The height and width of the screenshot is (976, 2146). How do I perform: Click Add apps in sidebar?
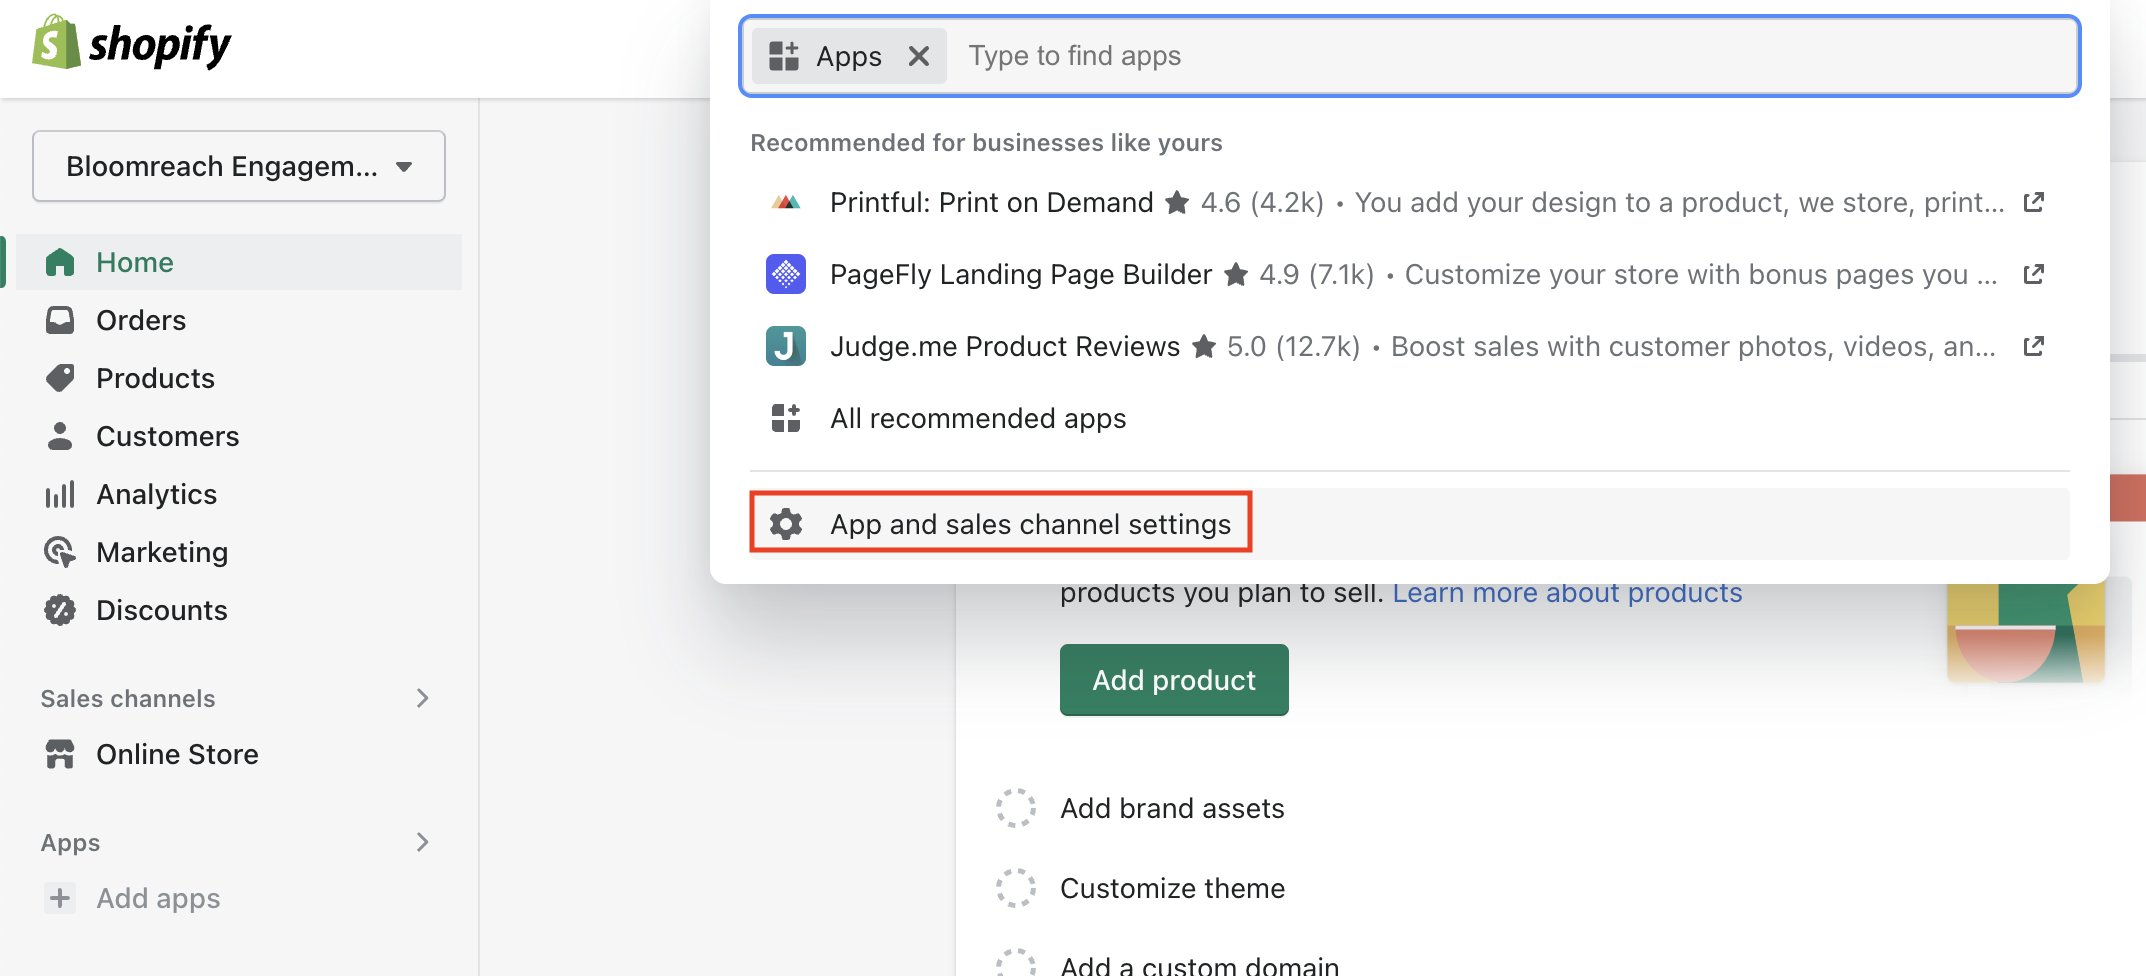coord(158,898)
